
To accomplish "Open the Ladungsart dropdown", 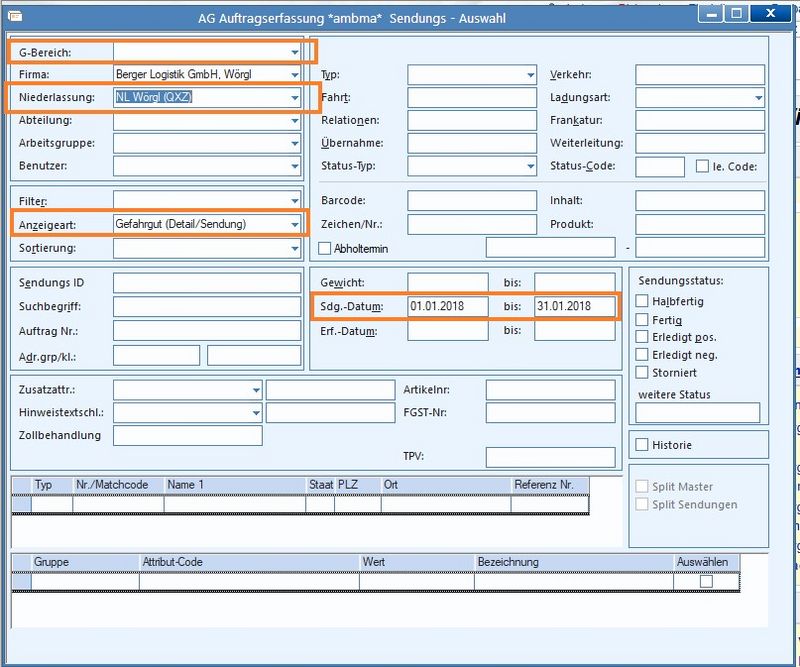I will click(759, 97).
